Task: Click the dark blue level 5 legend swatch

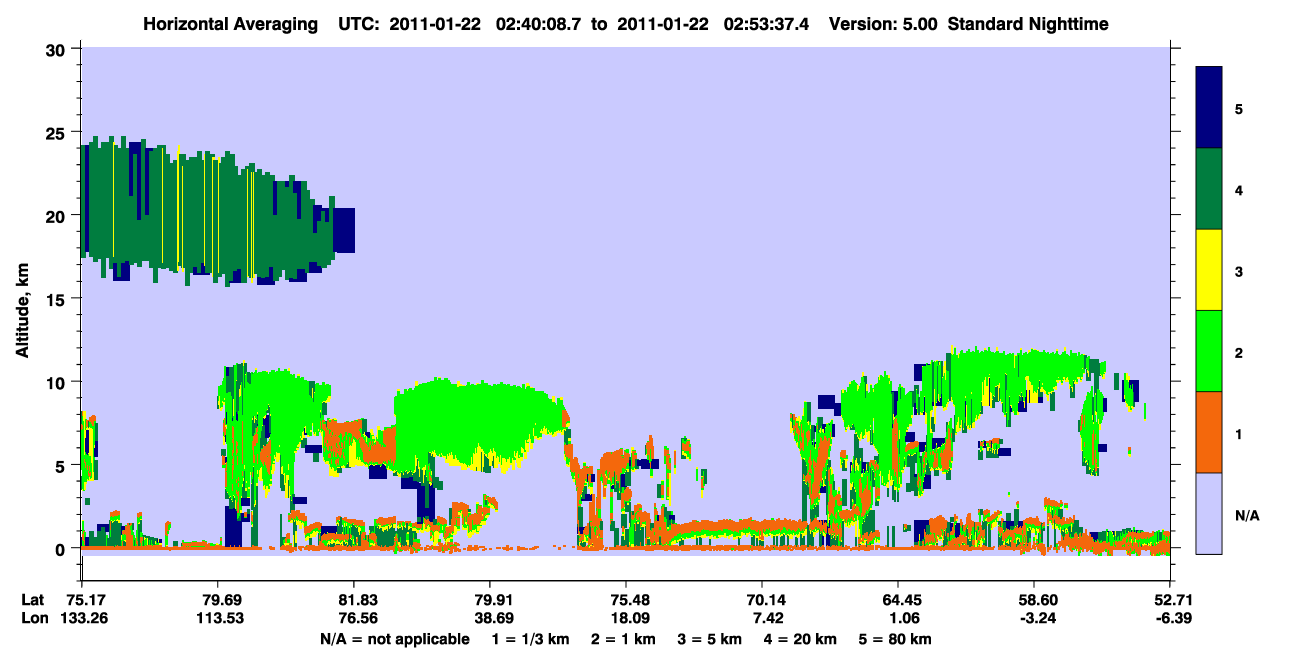Action: tap(1209, 108)
